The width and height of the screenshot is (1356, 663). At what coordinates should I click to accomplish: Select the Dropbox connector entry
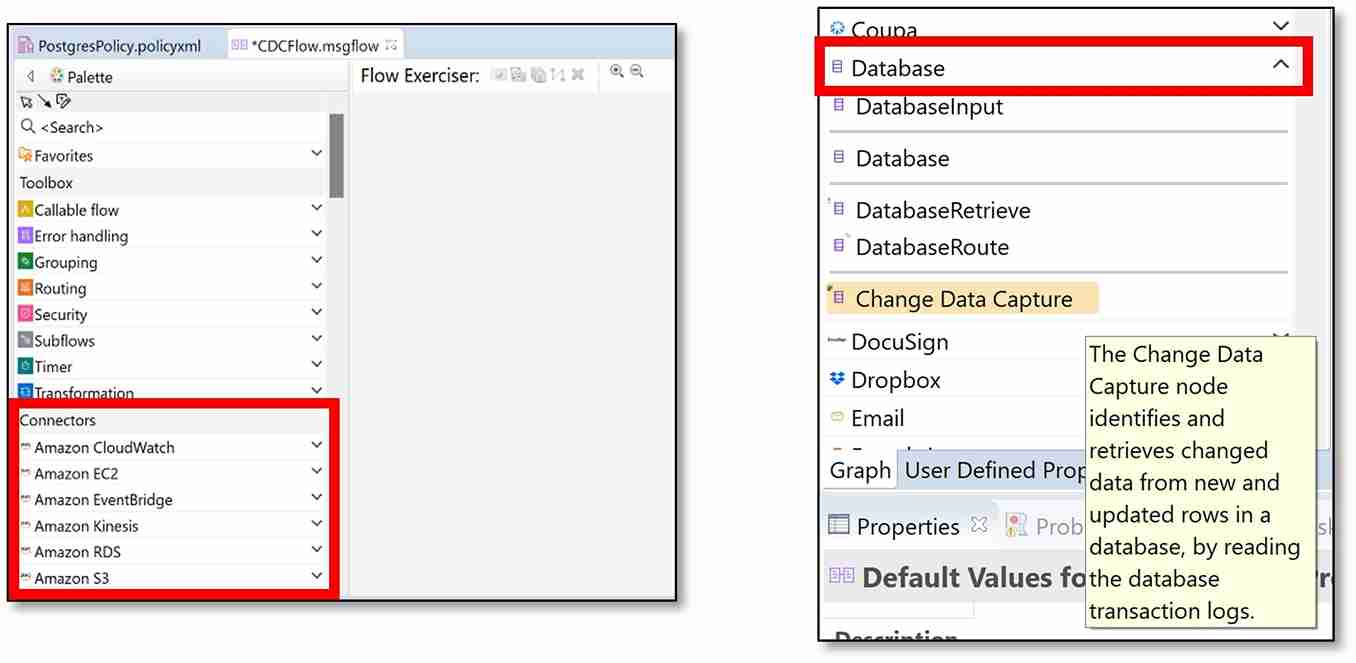[895, 380]
